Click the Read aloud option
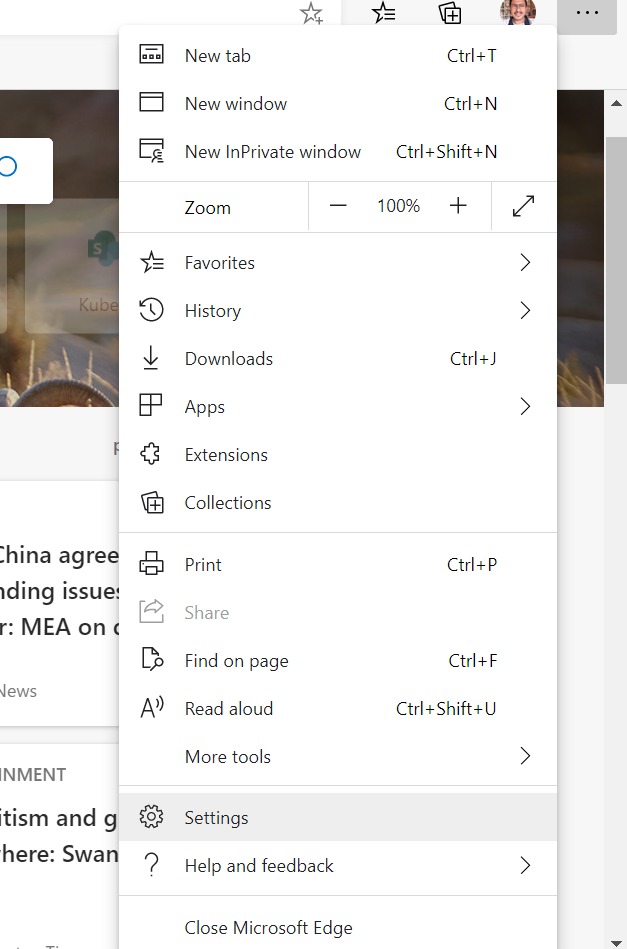 pyautogui.click(x=227, y=708)
